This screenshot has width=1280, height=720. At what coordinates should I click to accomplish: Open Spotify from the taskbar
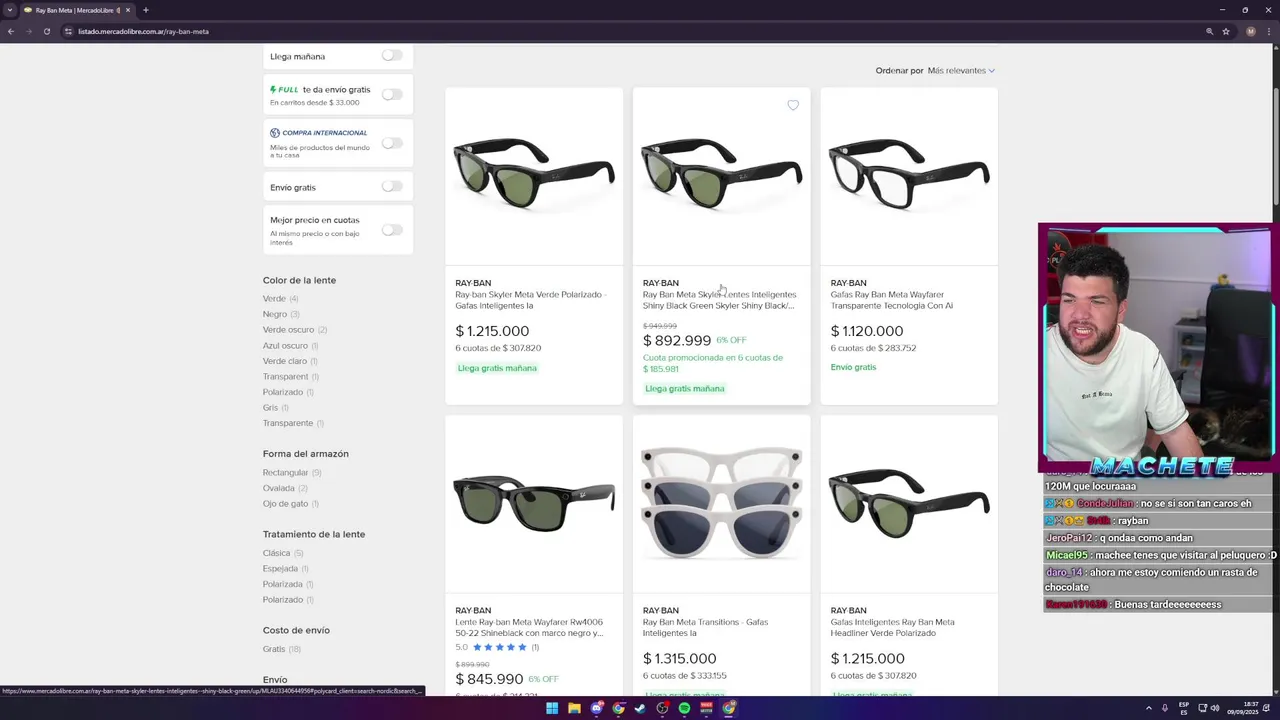684,708
